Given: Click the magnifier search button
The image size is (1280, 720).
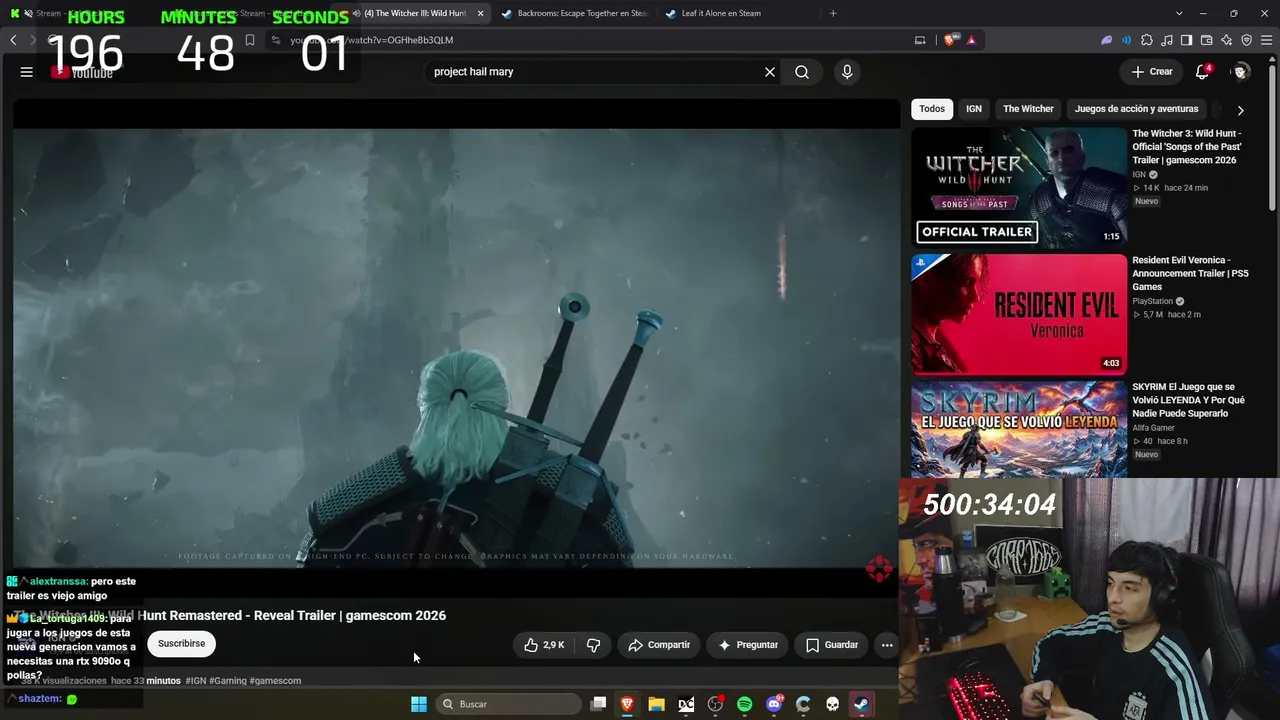Looking at the screenshot, I should [x=802, y=72].
